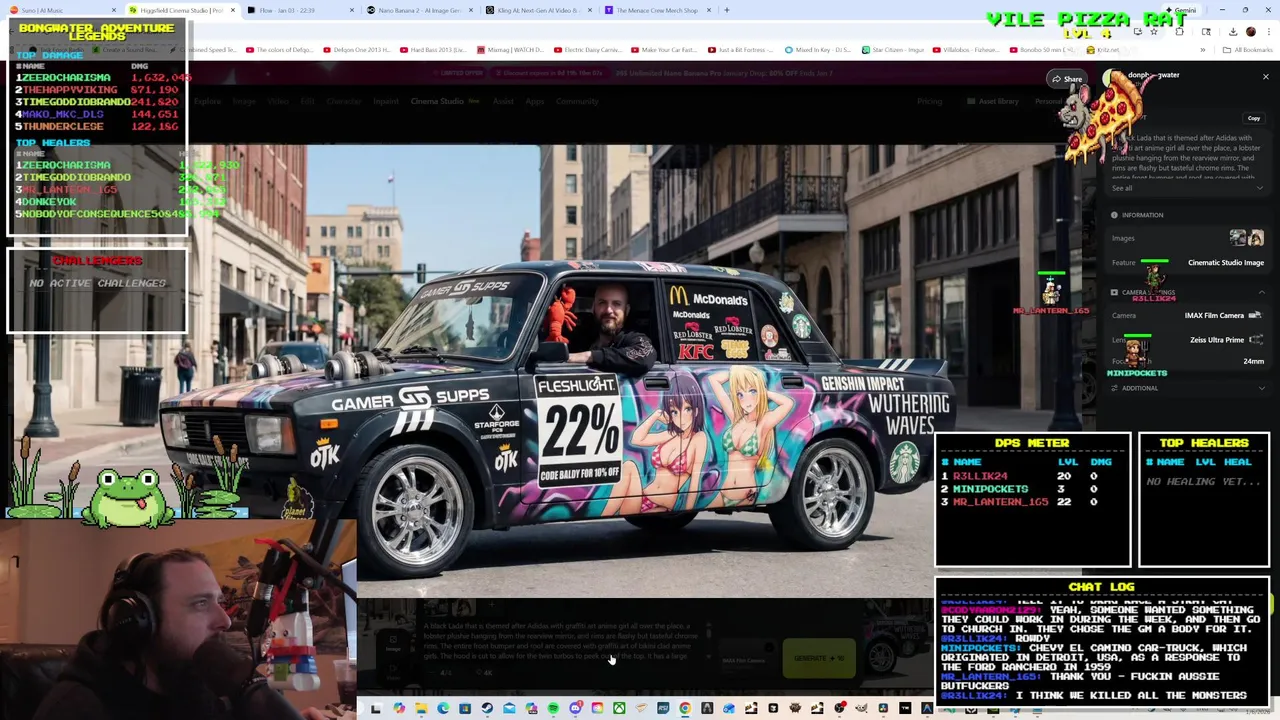Image resolution: width=1280 pixels, height=720 pixels.
Task: Open the Chrome profile avatar
Action: (1250, 32)
